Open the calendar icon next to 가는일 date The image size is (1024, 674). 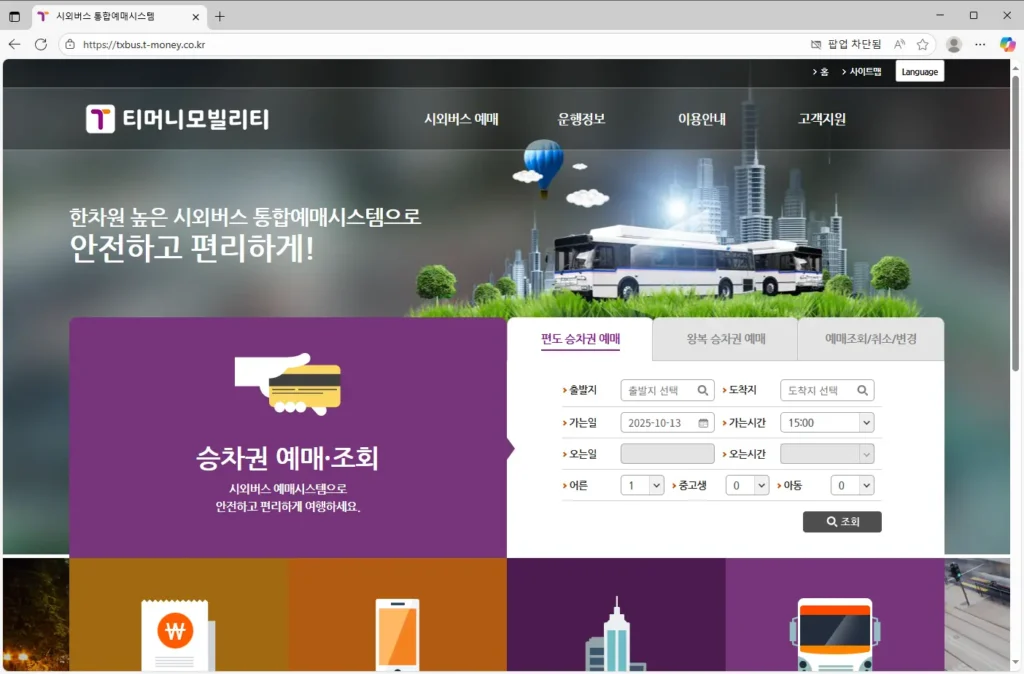[x=705, y=422]
